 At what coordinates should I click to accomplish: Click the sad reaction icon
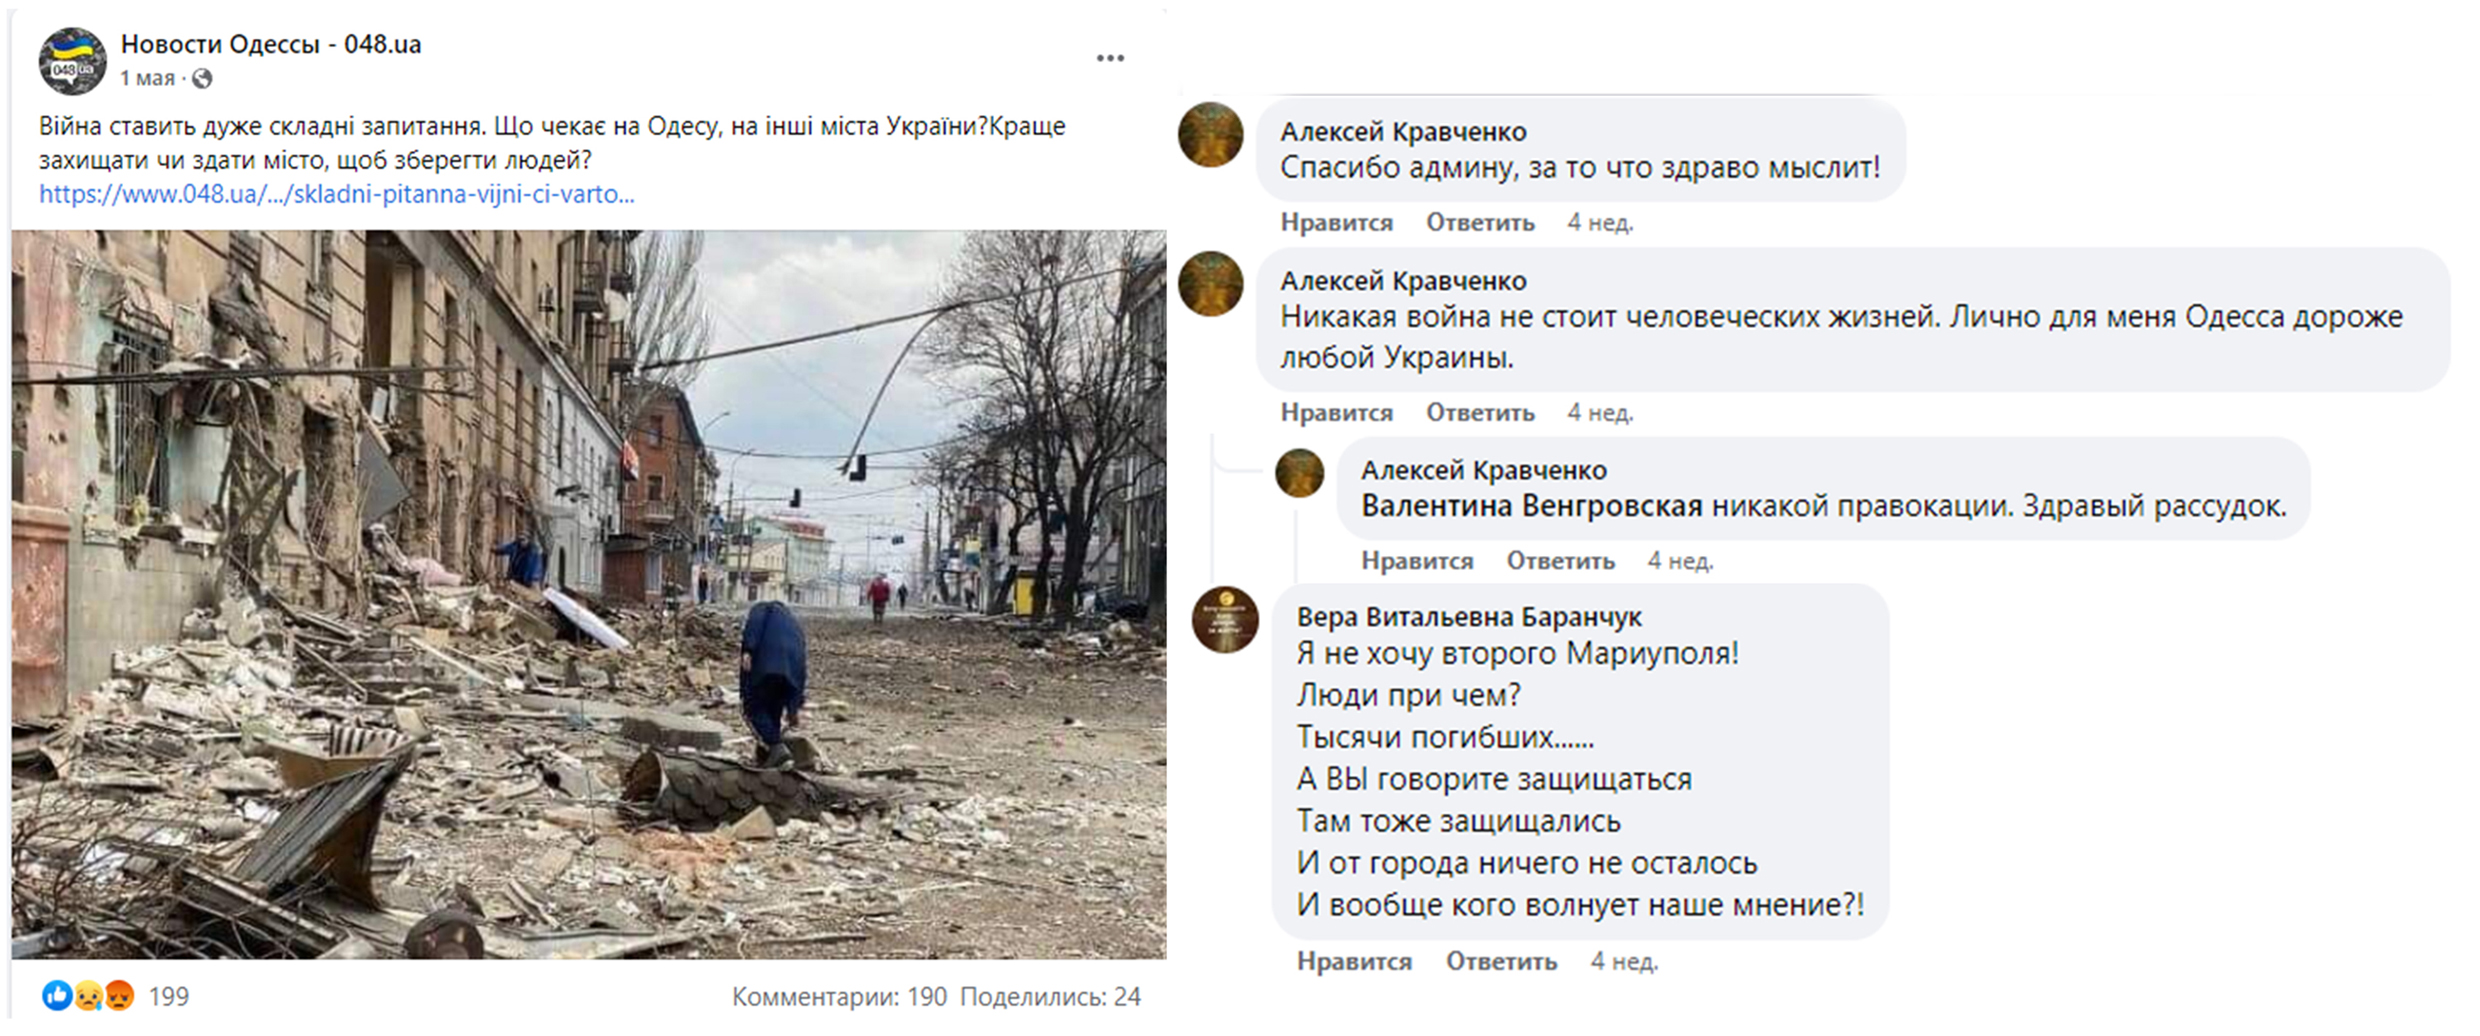88,995
